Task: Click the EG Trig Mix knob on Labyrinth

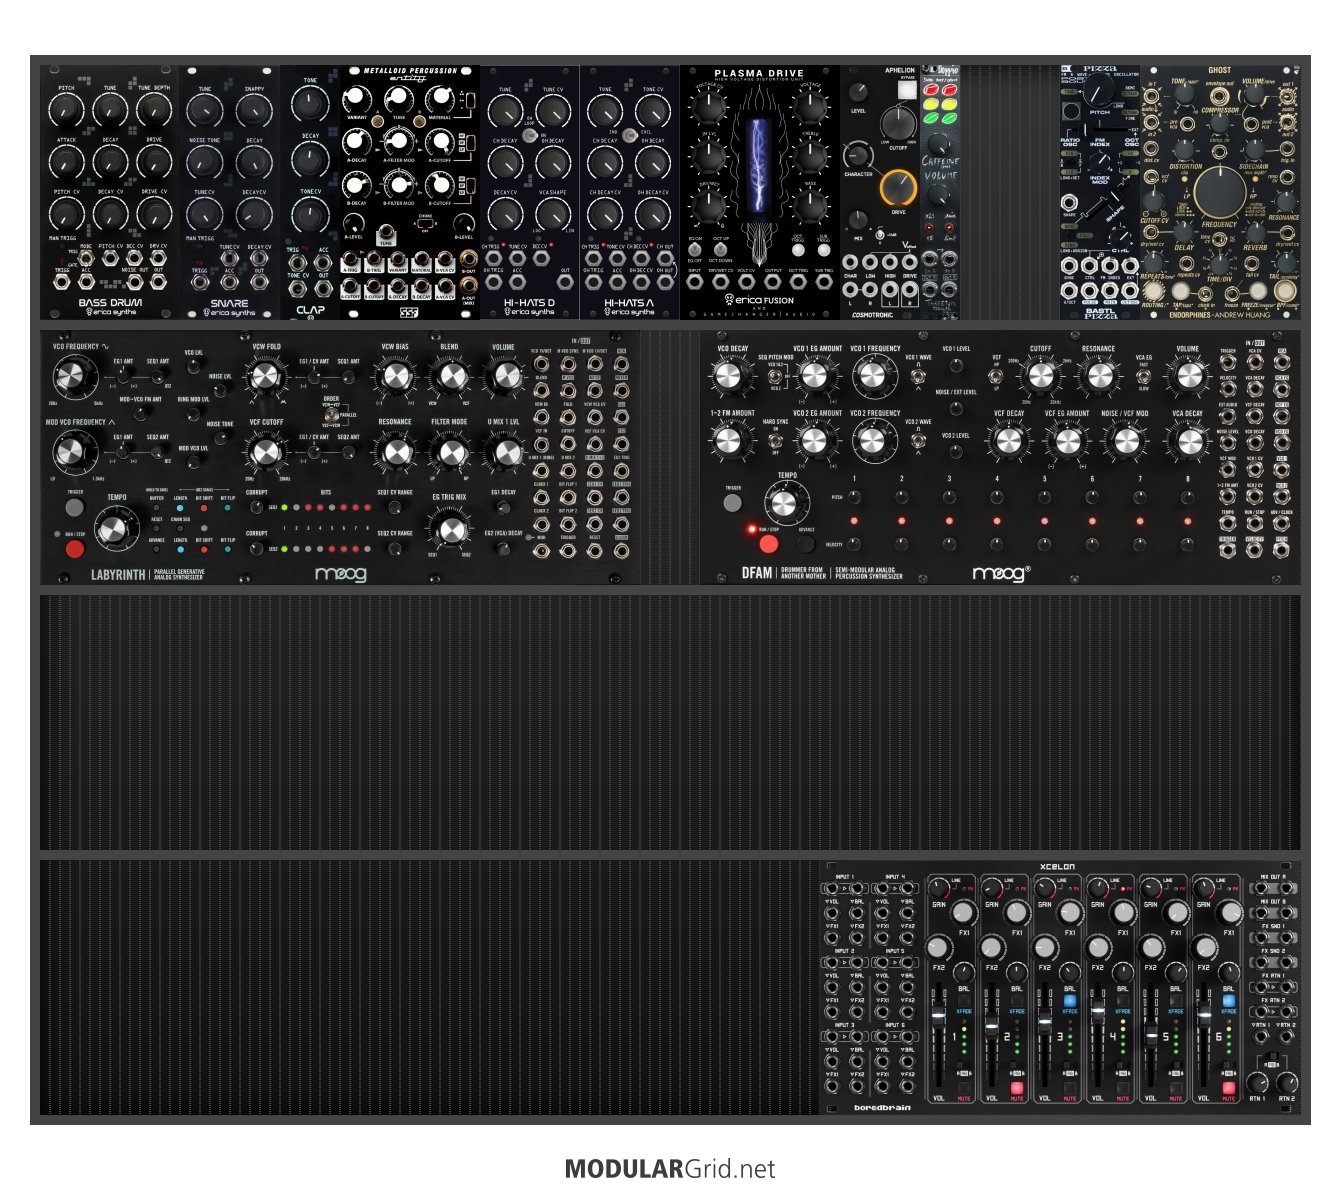Action: [450, 528]
